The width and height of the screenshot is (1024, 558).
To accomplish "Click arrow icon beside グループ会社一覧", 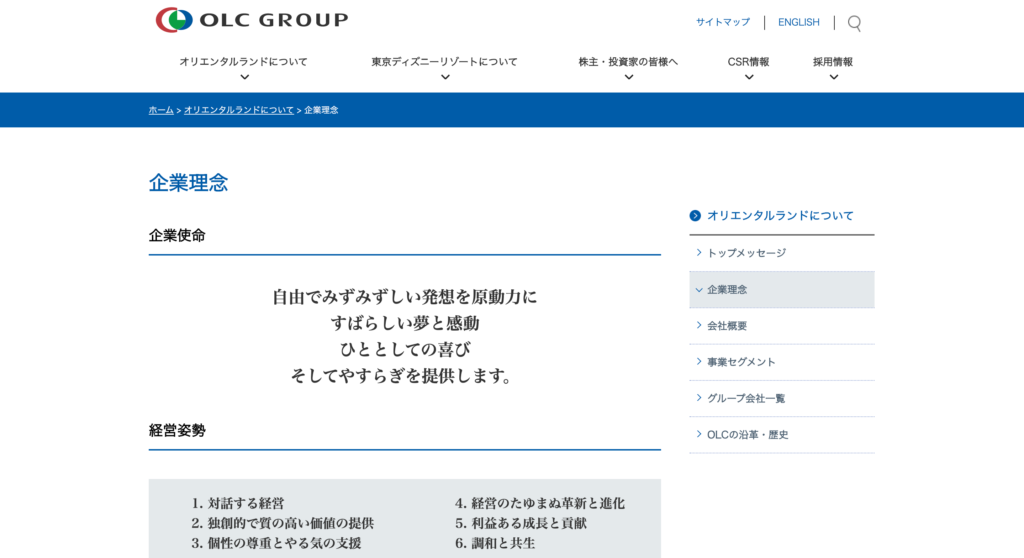I will (x=699, y=397).
